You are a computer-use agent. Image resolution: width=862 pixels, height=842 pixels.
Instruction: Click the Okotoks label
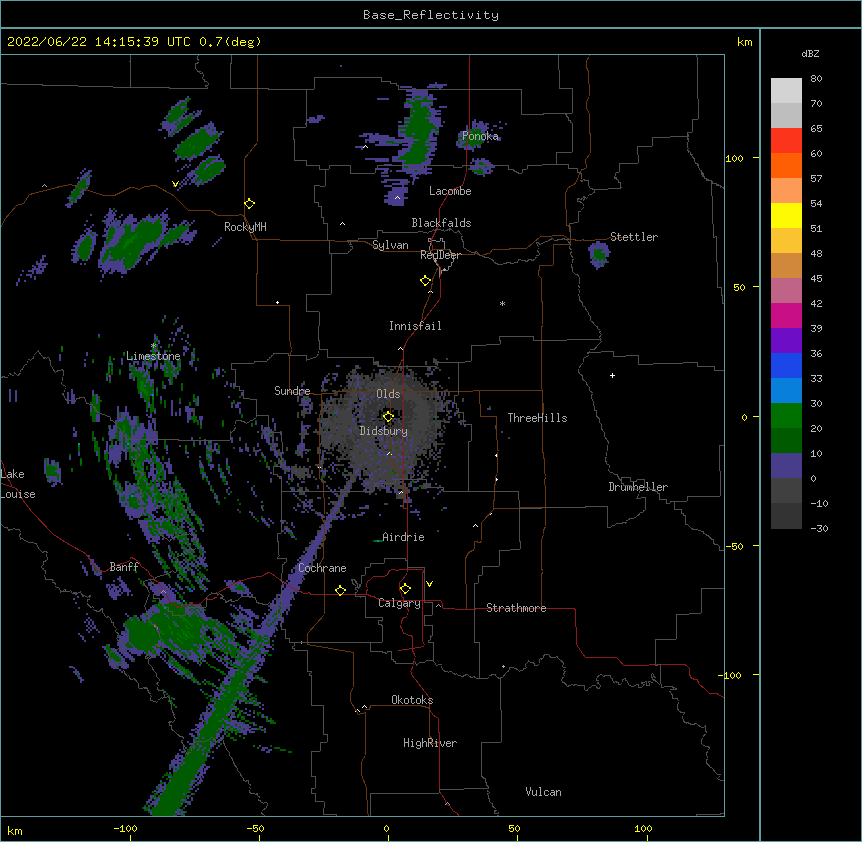click(412, 700)
